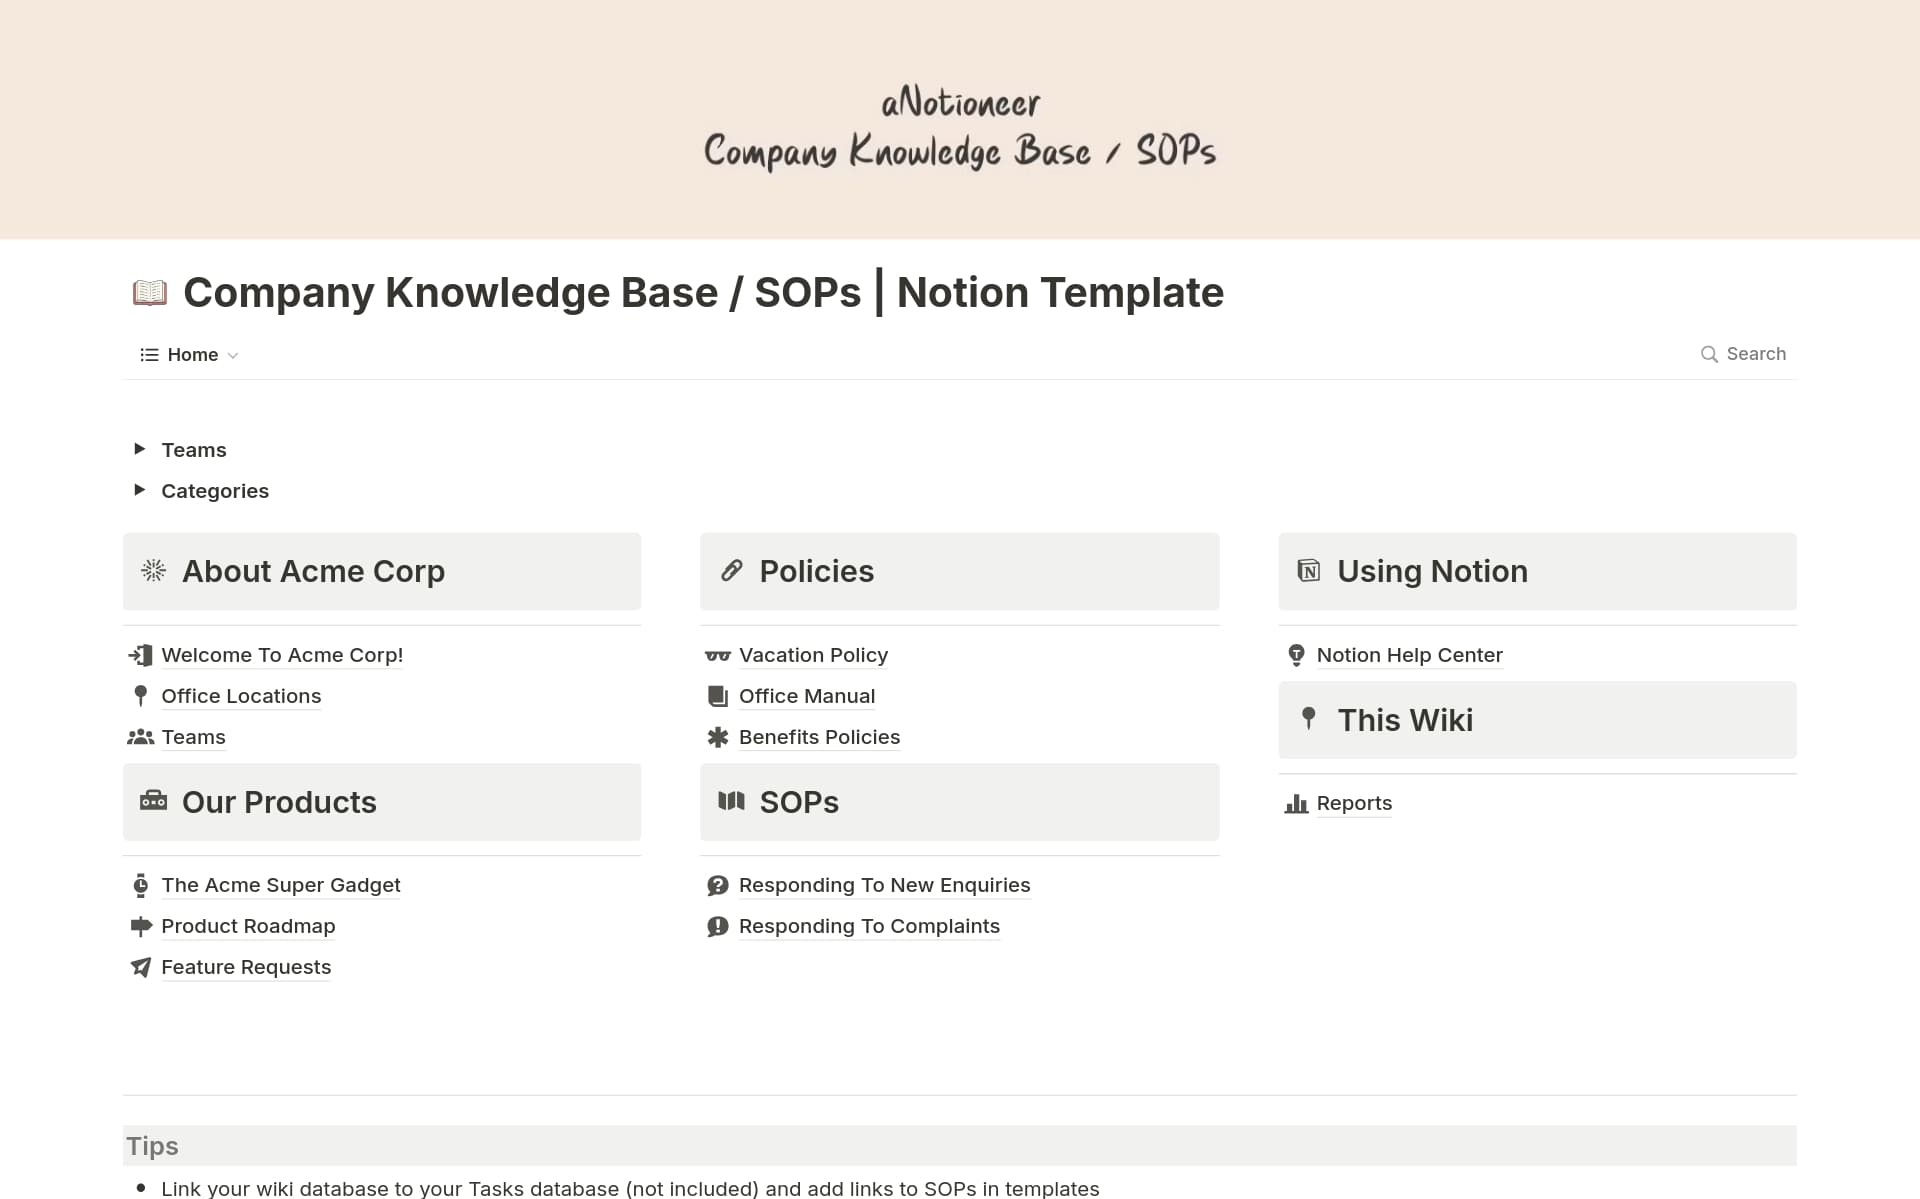Click the paper plane icon beside Feature Requests

[x=141, y=967]
